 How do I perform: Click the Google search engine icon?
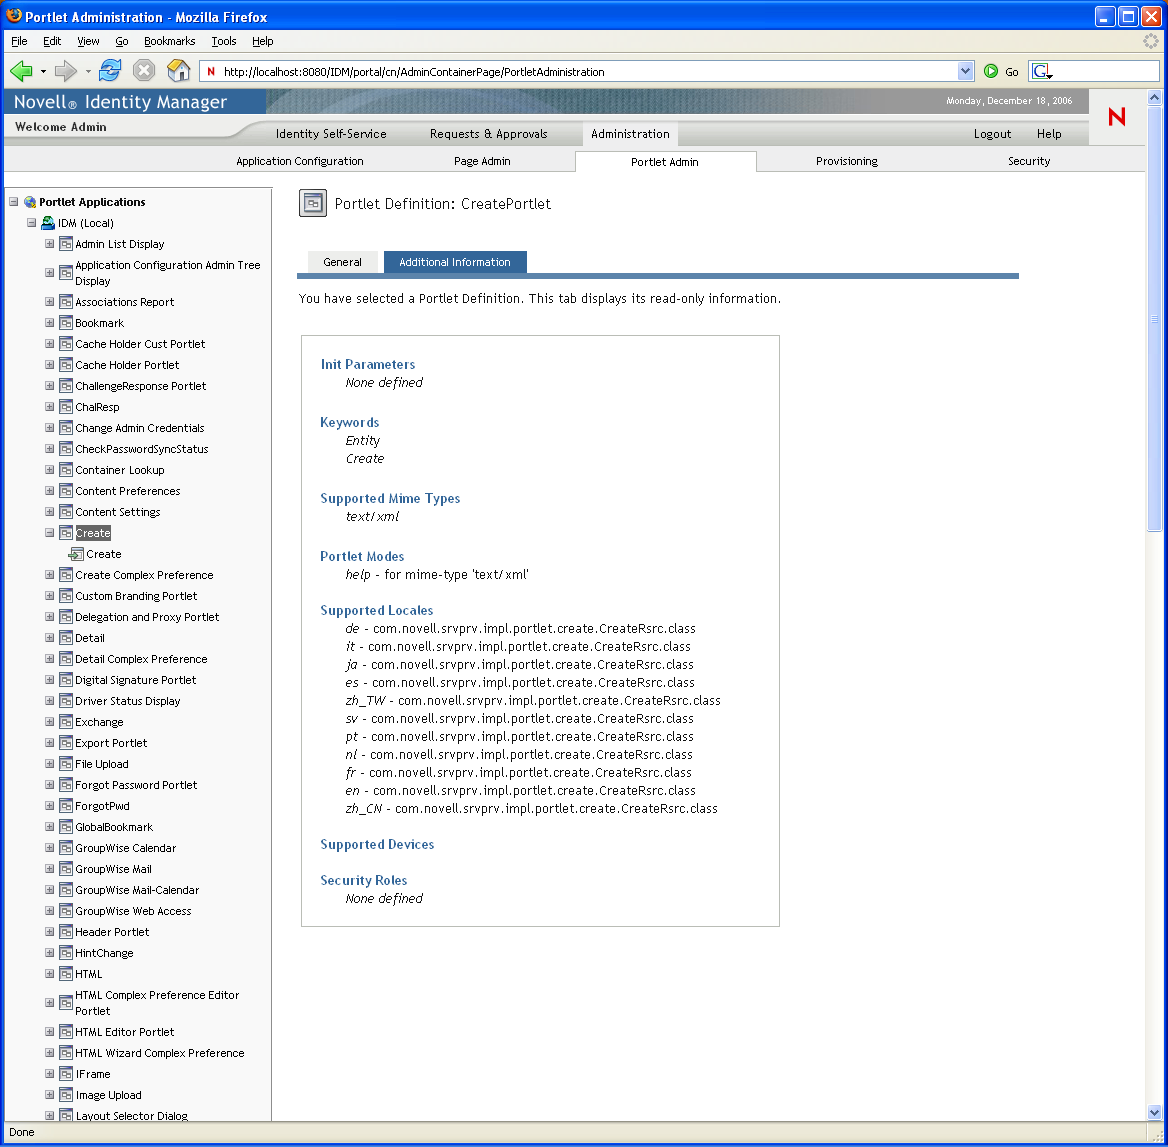pyautogui.click(x=1041, y=72)
